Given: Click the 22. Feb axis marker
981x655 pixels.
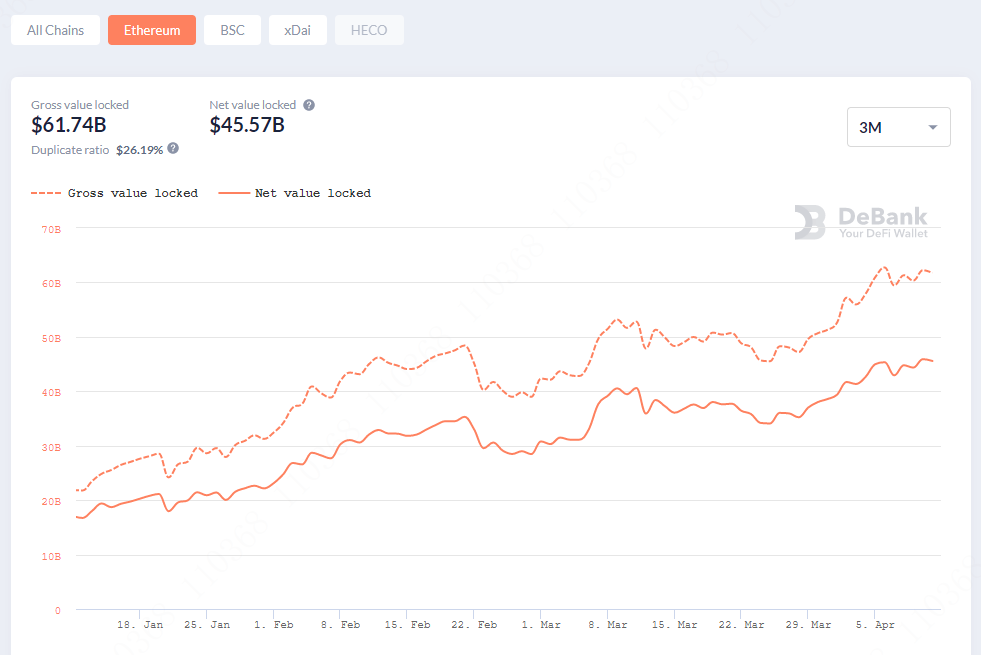Looking at the screenshot, I should click(x=474, y=624).
